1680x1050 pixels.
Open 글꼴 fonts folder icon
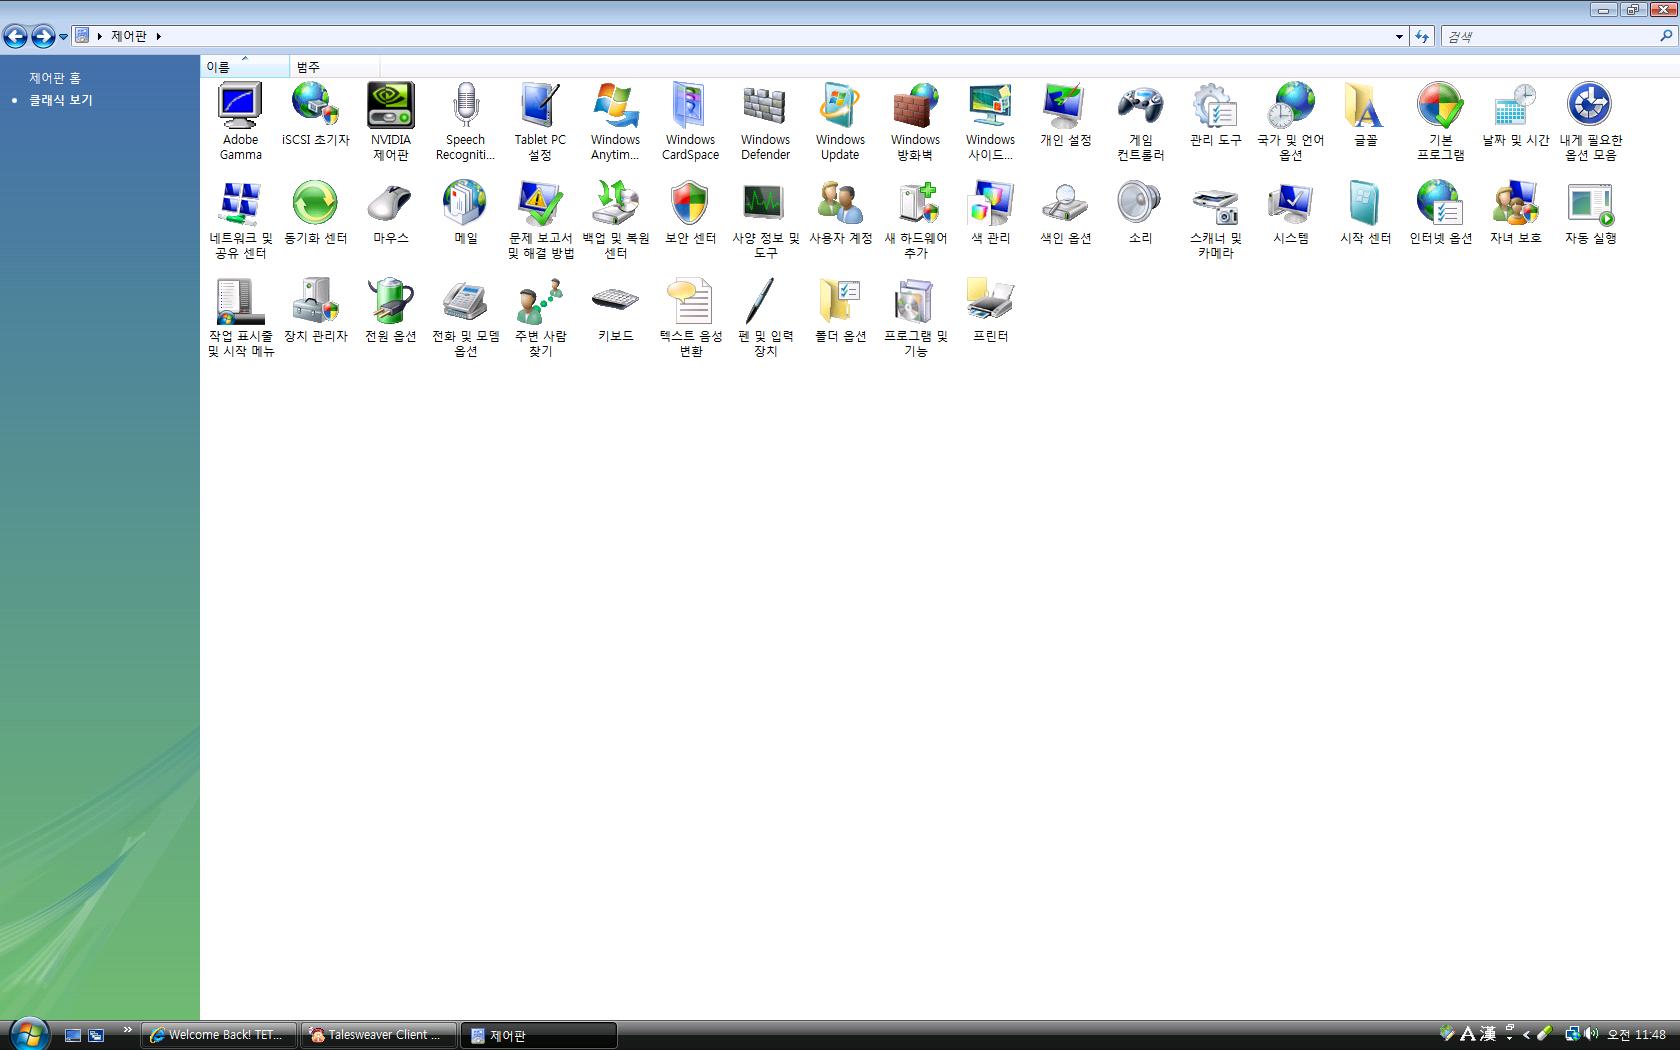point(1365,106)
